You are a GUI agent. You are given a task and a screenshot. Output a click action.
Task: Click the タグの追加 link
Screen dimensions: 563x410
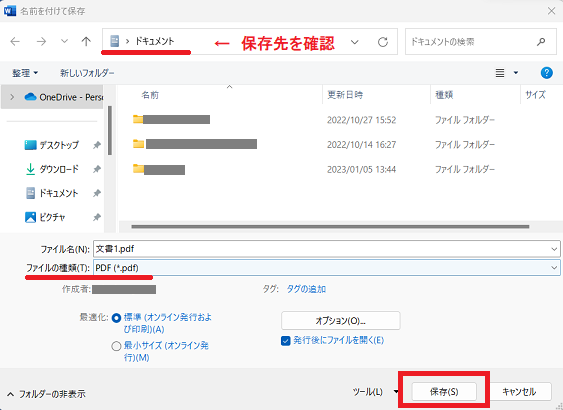coord(306,289)
